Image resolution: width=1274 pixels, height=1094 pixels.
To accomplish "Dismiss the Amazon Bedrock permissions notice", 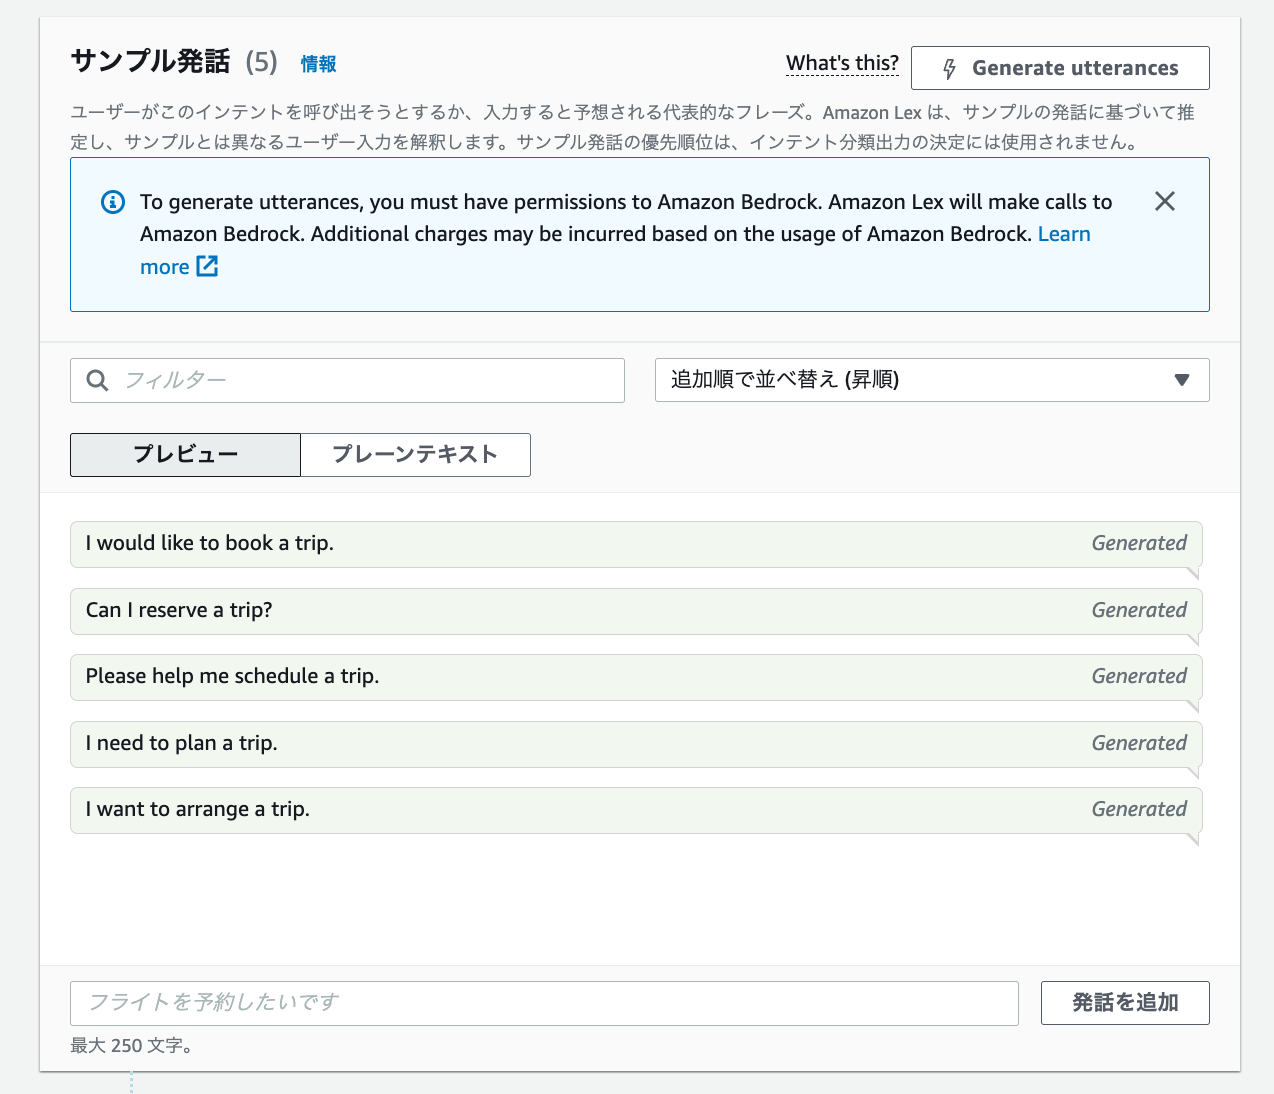I will (x=1164, y=201).
